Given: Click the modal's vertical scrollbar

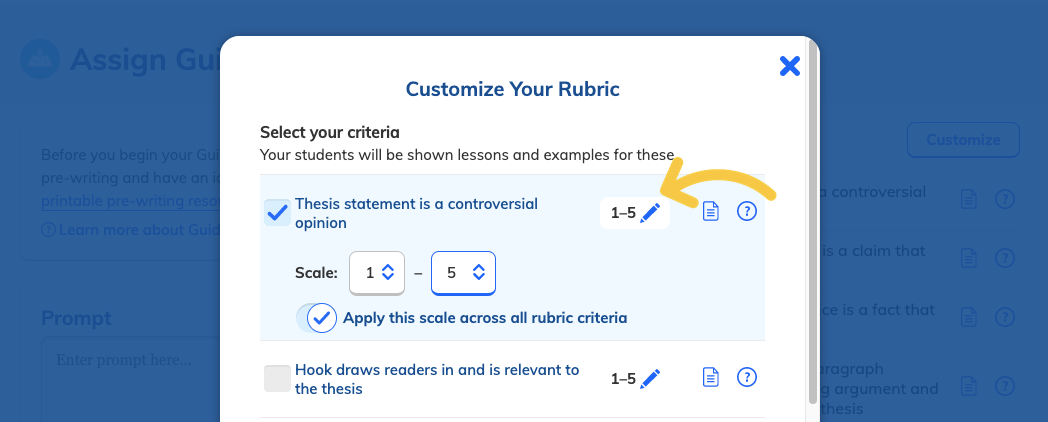Looking at the screenshot, I should 813,221.
